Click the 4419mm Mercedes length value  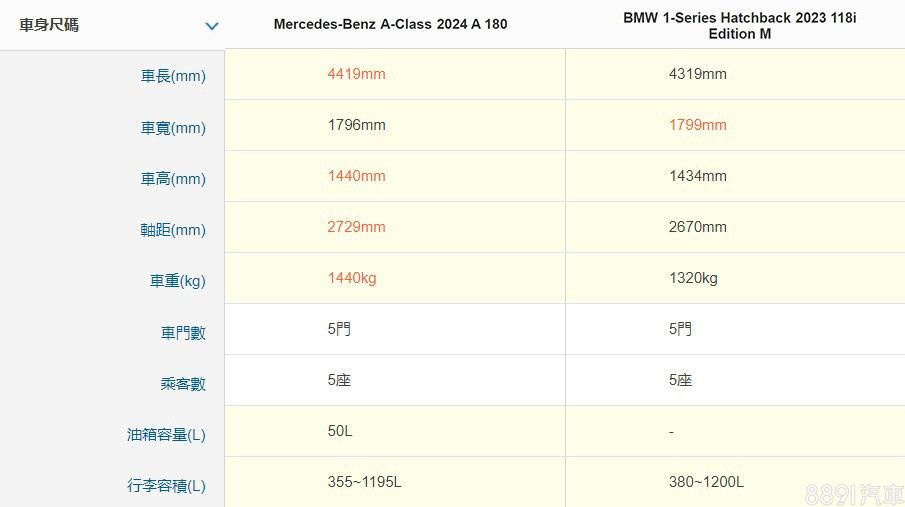click(x=356, y=74)
